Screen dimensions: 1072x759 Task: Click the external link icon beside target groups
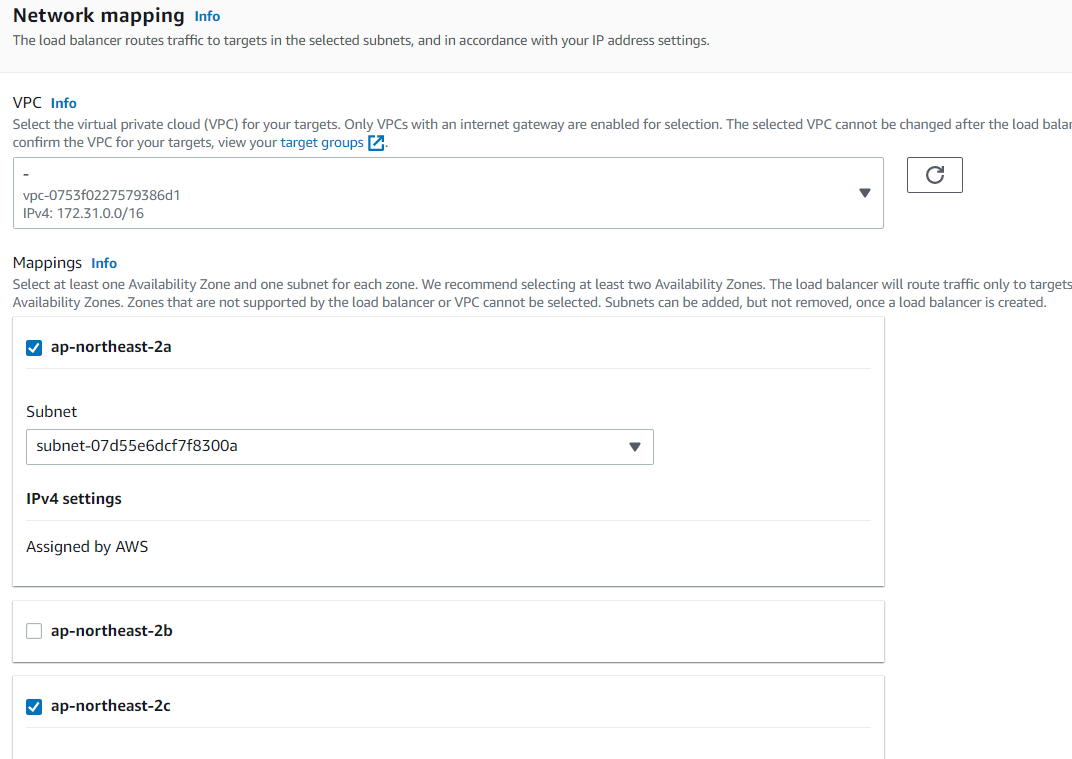(376, 143)
